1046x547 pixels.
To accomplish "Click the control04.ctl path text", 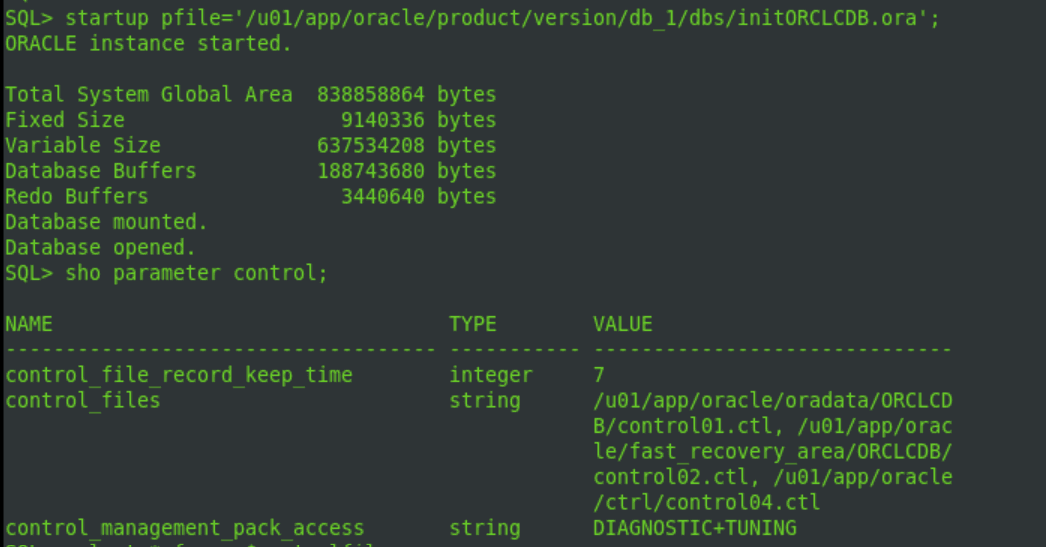I will (742, 503).
